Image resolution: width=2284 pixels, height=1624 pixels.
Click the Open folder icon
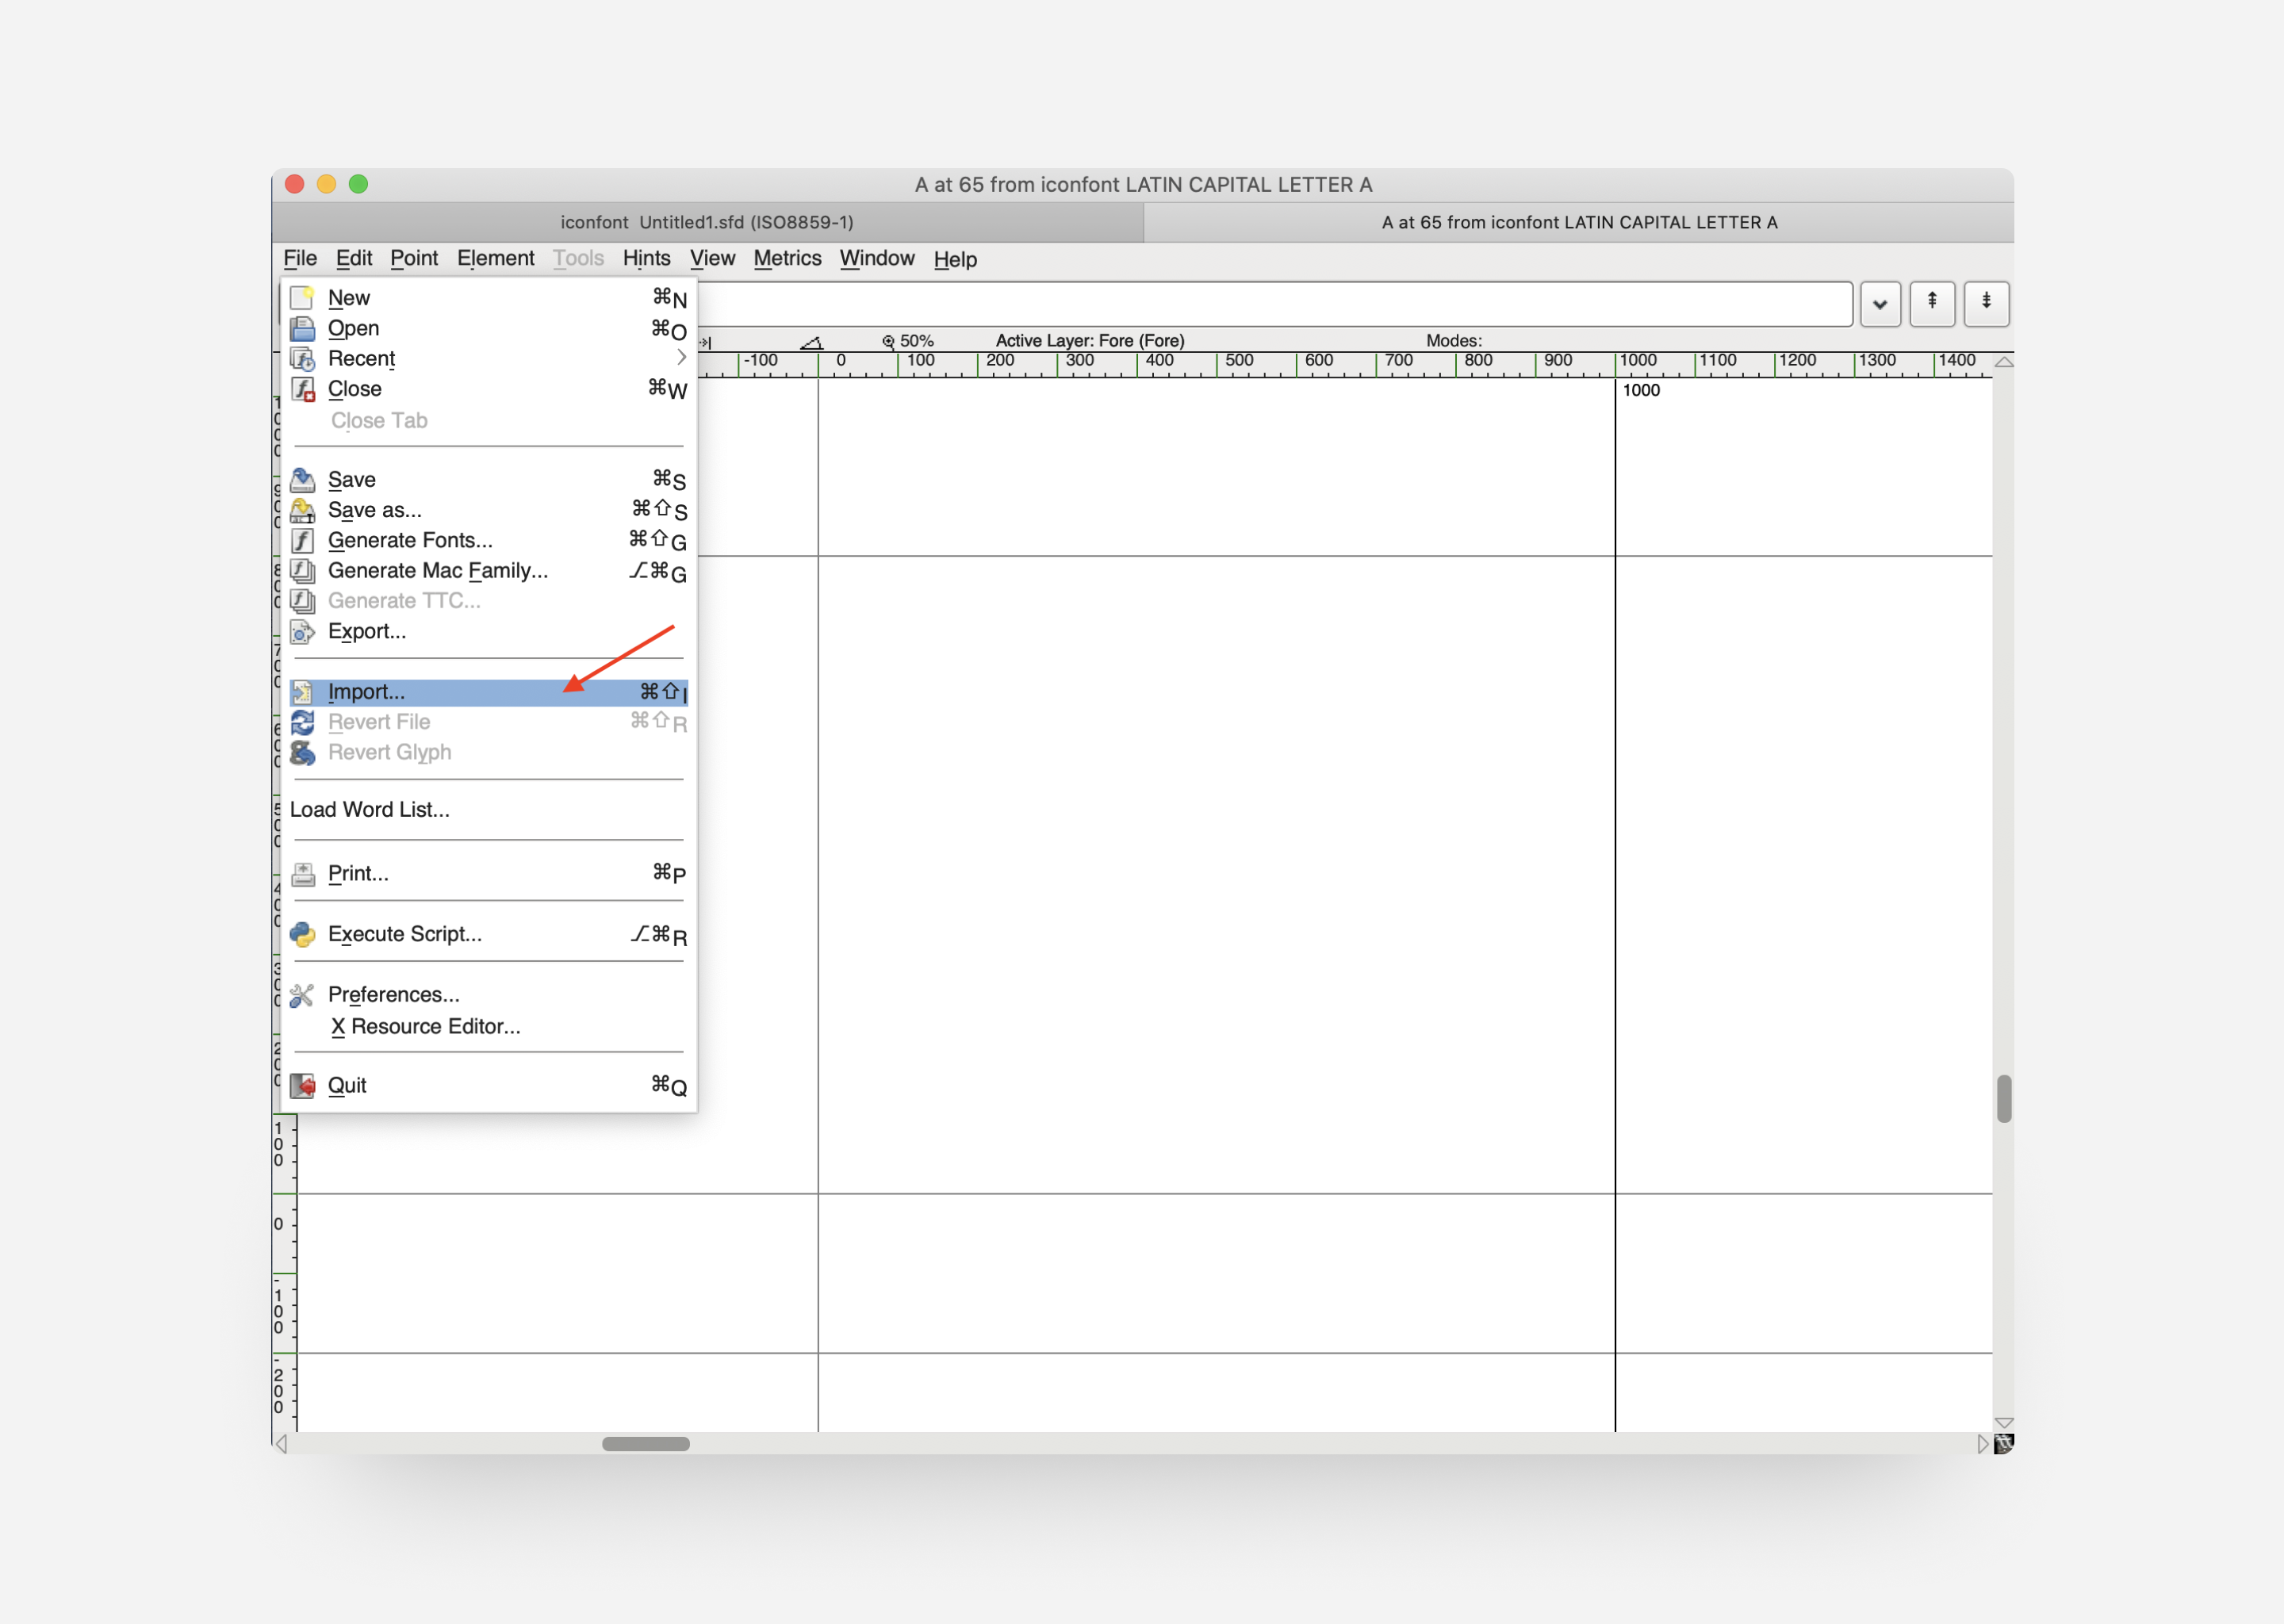302,328
